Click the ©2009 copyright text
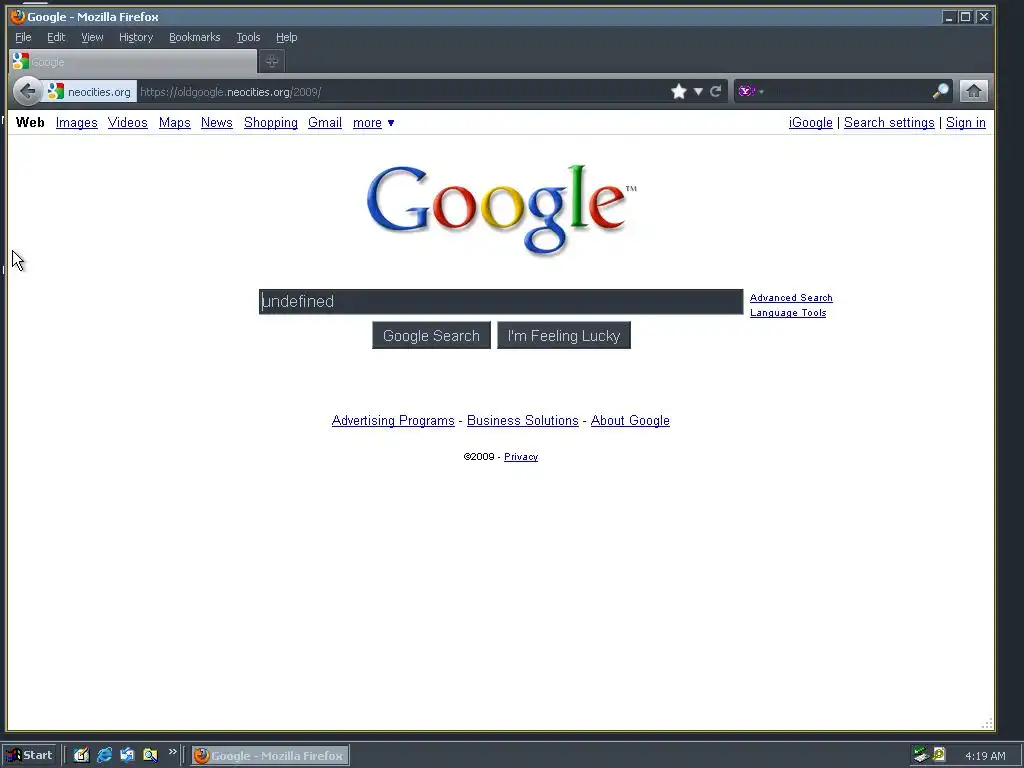Screen dimensions: 1024x768 coord(479,456)
